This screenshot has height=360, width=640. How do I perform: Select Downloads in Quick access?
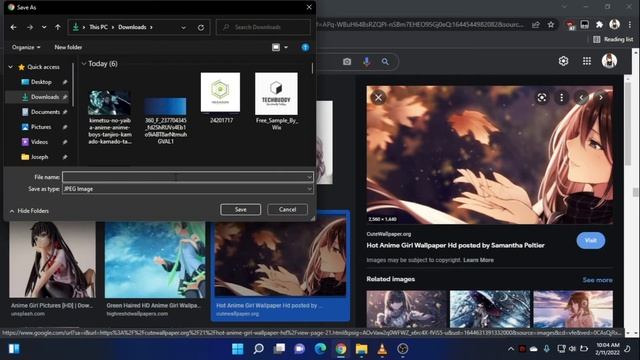45,97
